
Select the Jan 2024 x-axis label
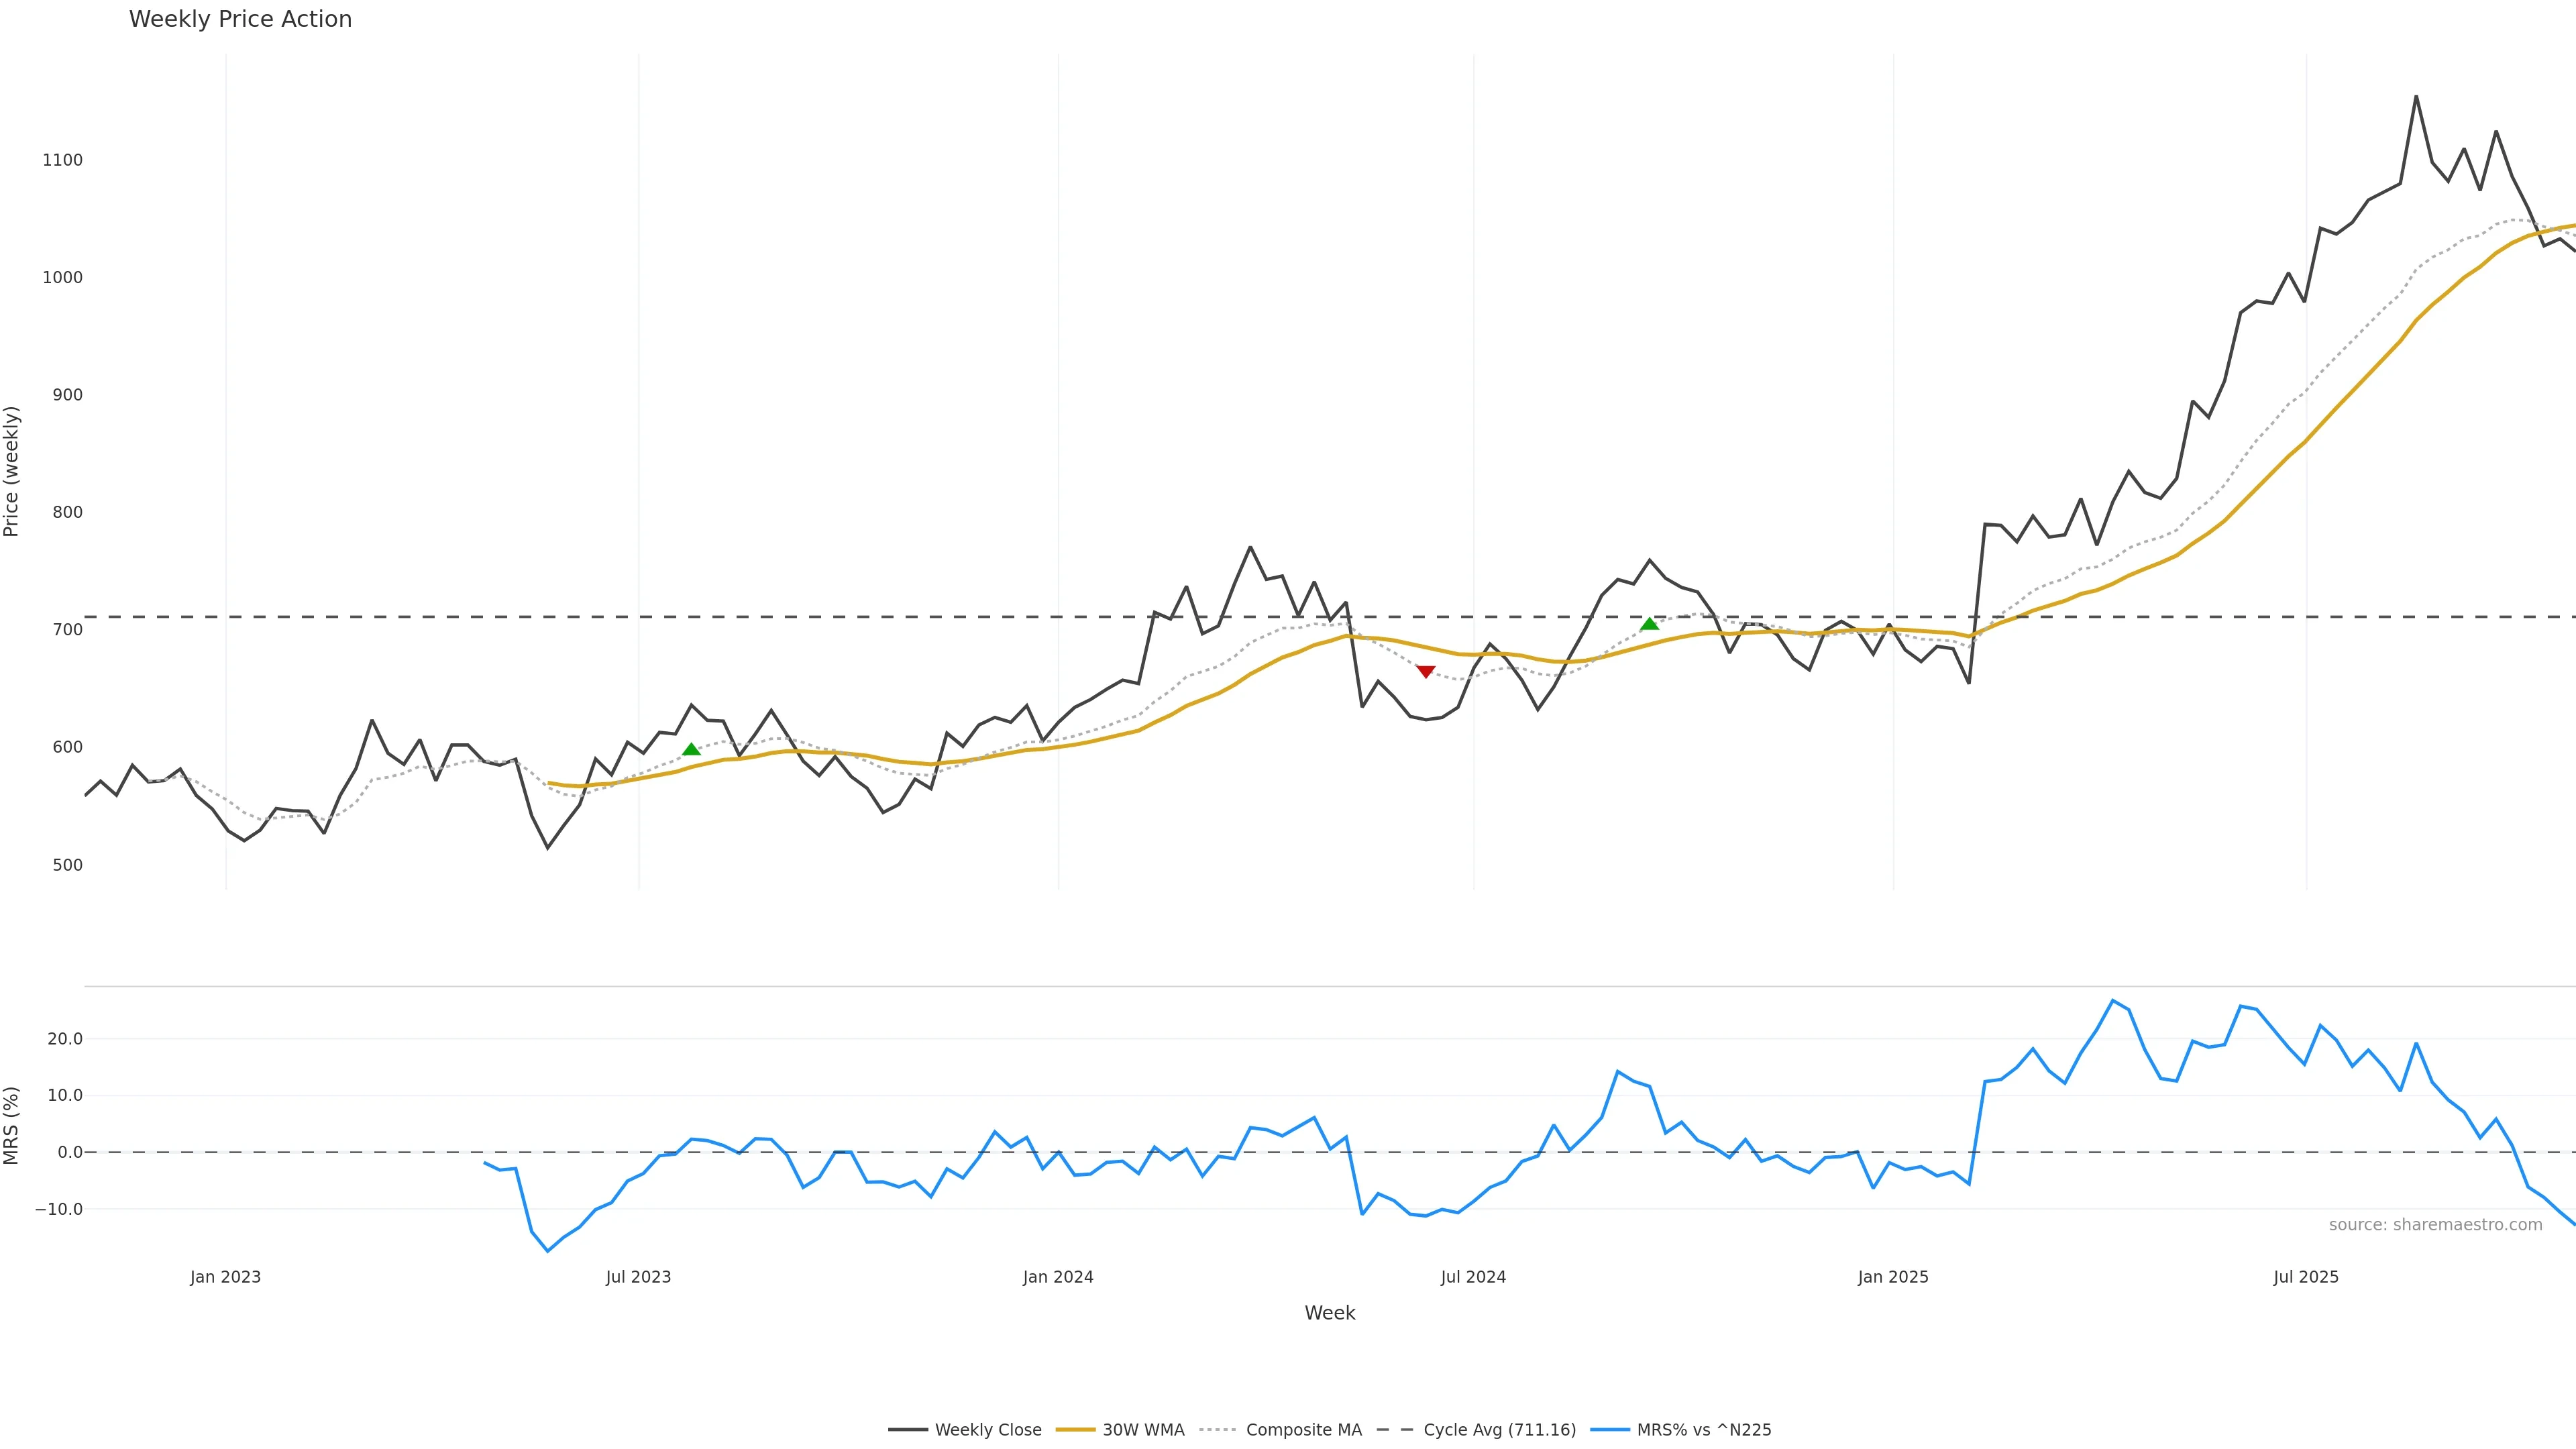(1058, 1277)
